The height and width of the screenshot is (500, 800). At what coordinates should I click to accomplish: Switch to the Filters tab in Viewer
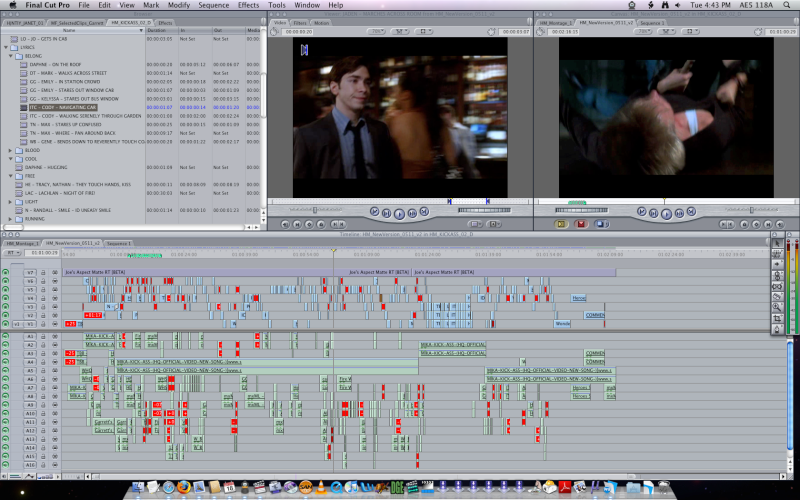pos(300,22)
